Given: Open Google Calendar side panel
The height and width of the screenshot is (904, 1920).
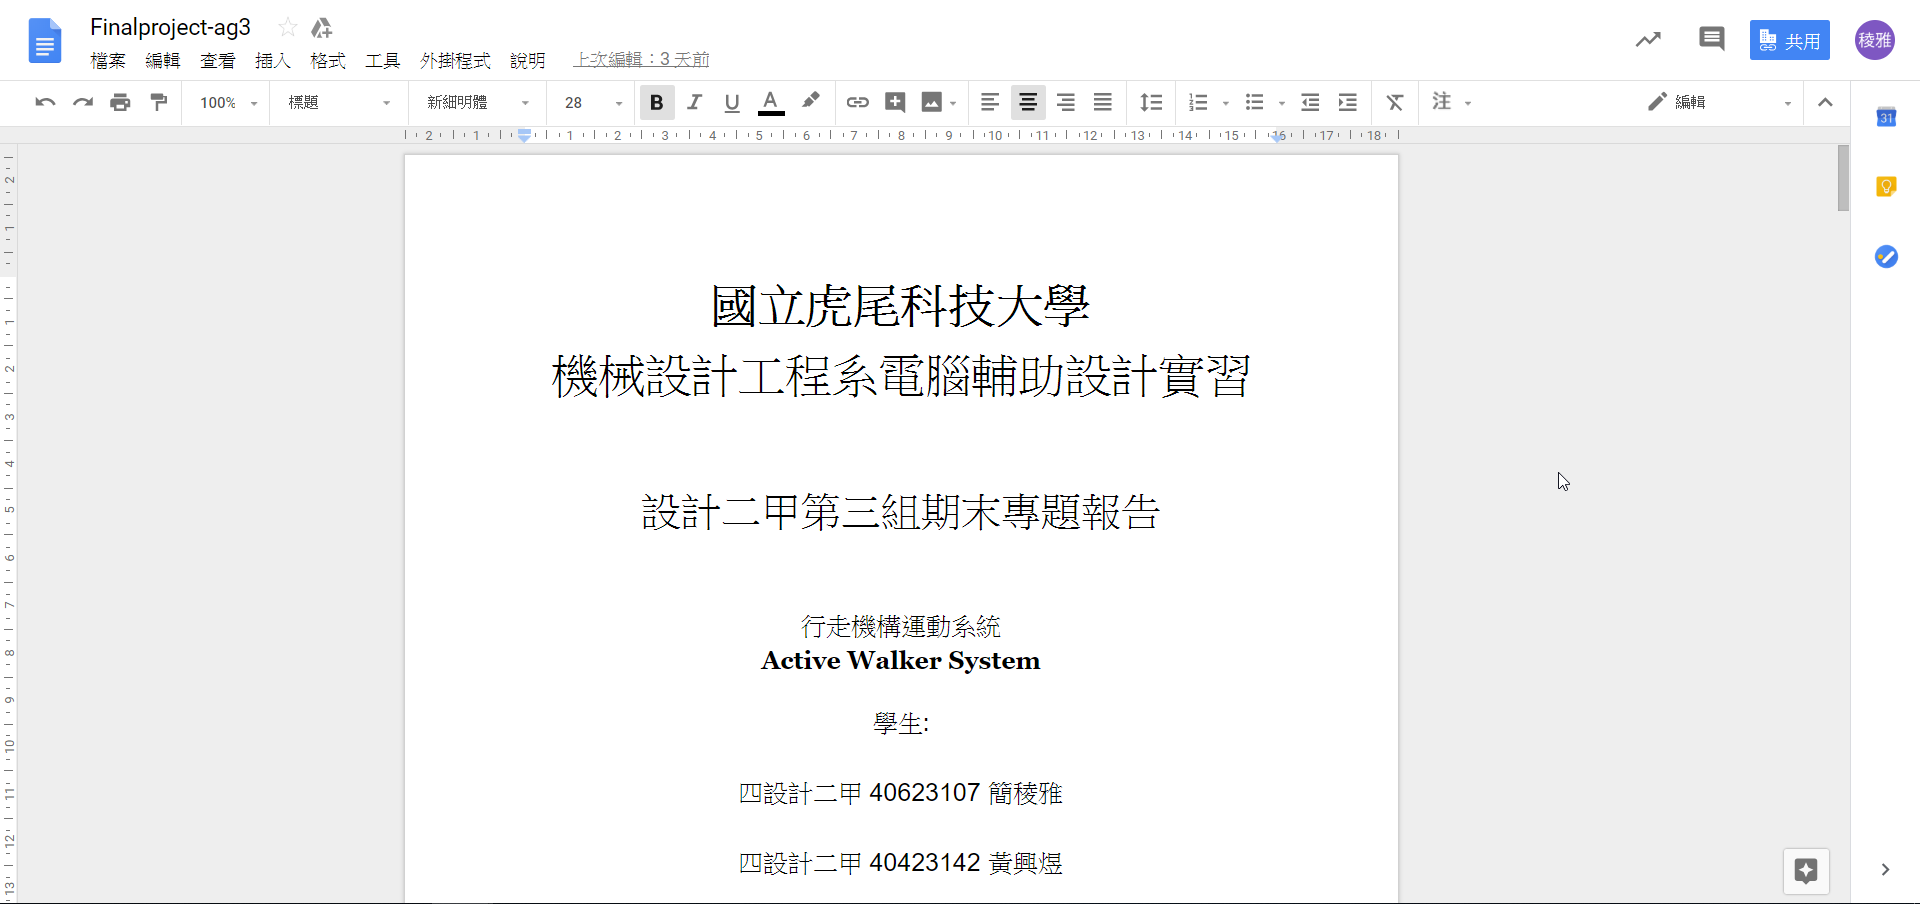Looking at the screenshot, I should pyautogui.click(x=1886, y=117).
